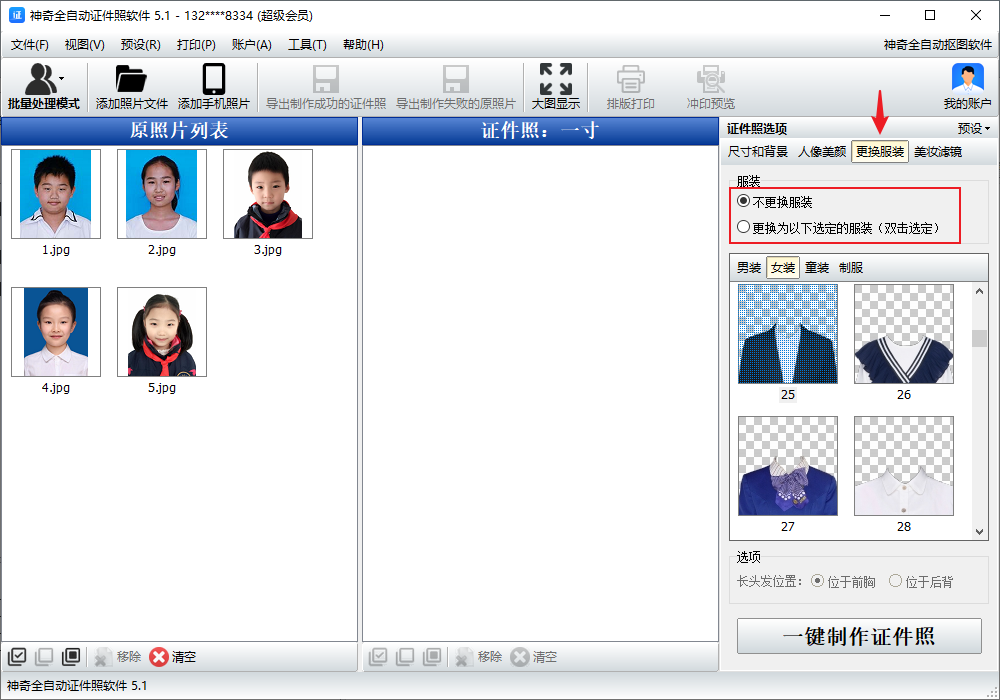Switch to 人像美颜 tab
The width and height of the screenshot is (1000, 700).
coord(822,152)
